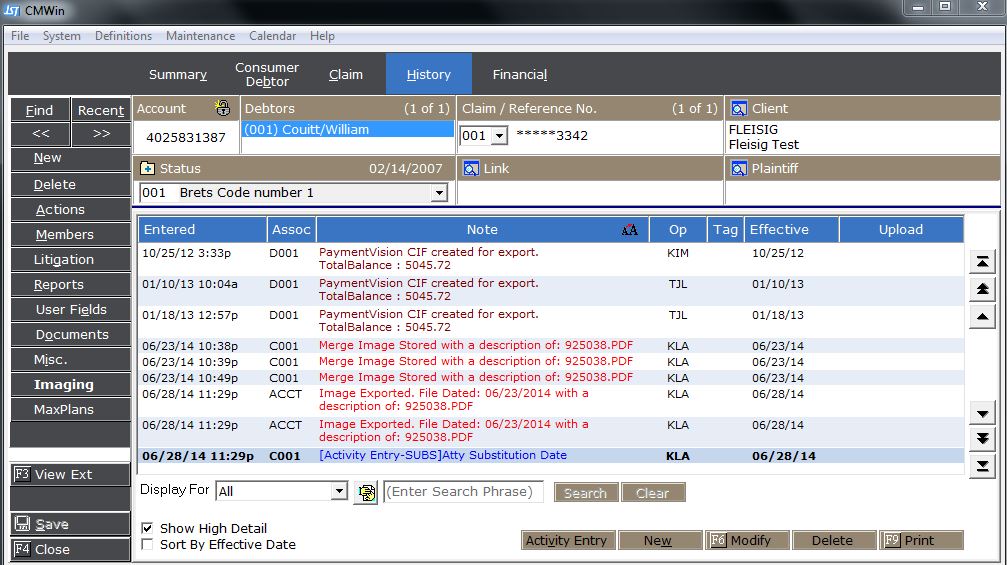
Task: Open the claim number 001 dropdown
Action: coord(499,135)
